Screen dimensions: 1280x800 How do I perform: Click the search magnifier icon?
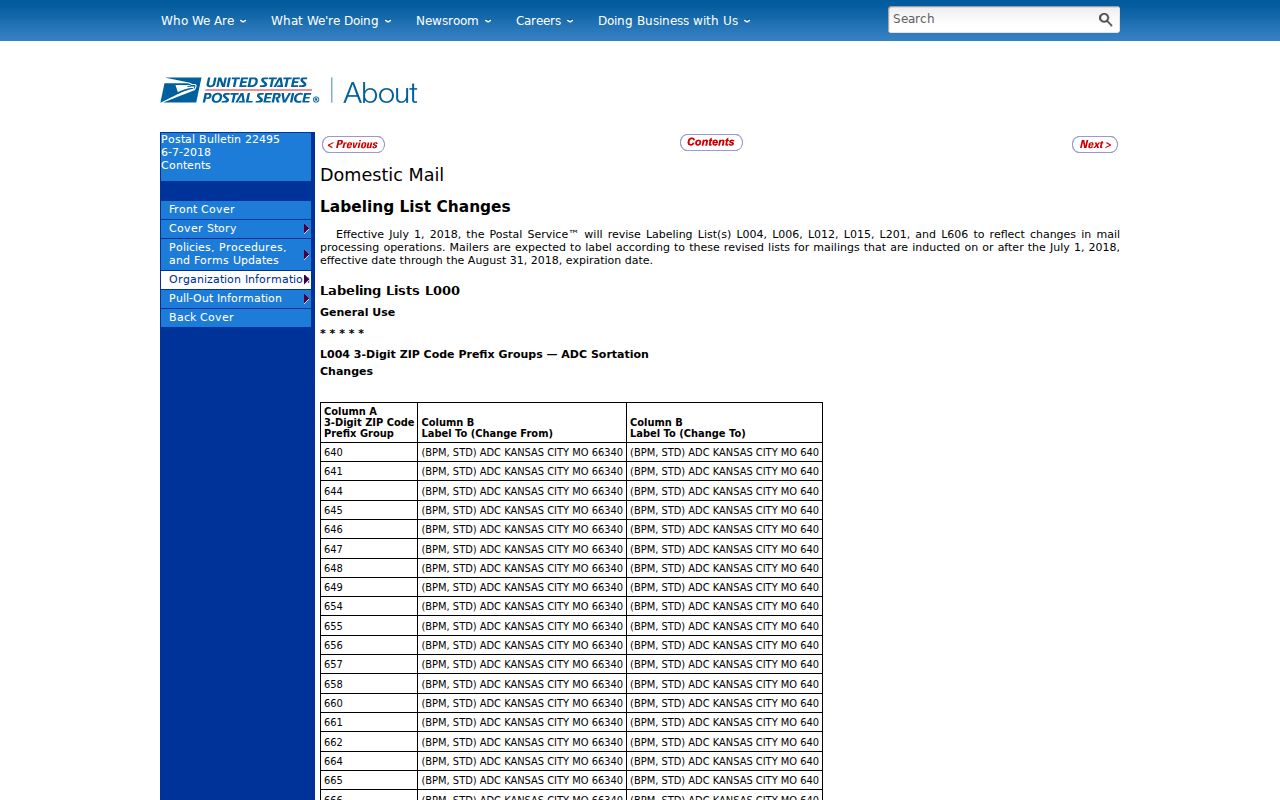pyautogui.click(x=1105, y=20)
